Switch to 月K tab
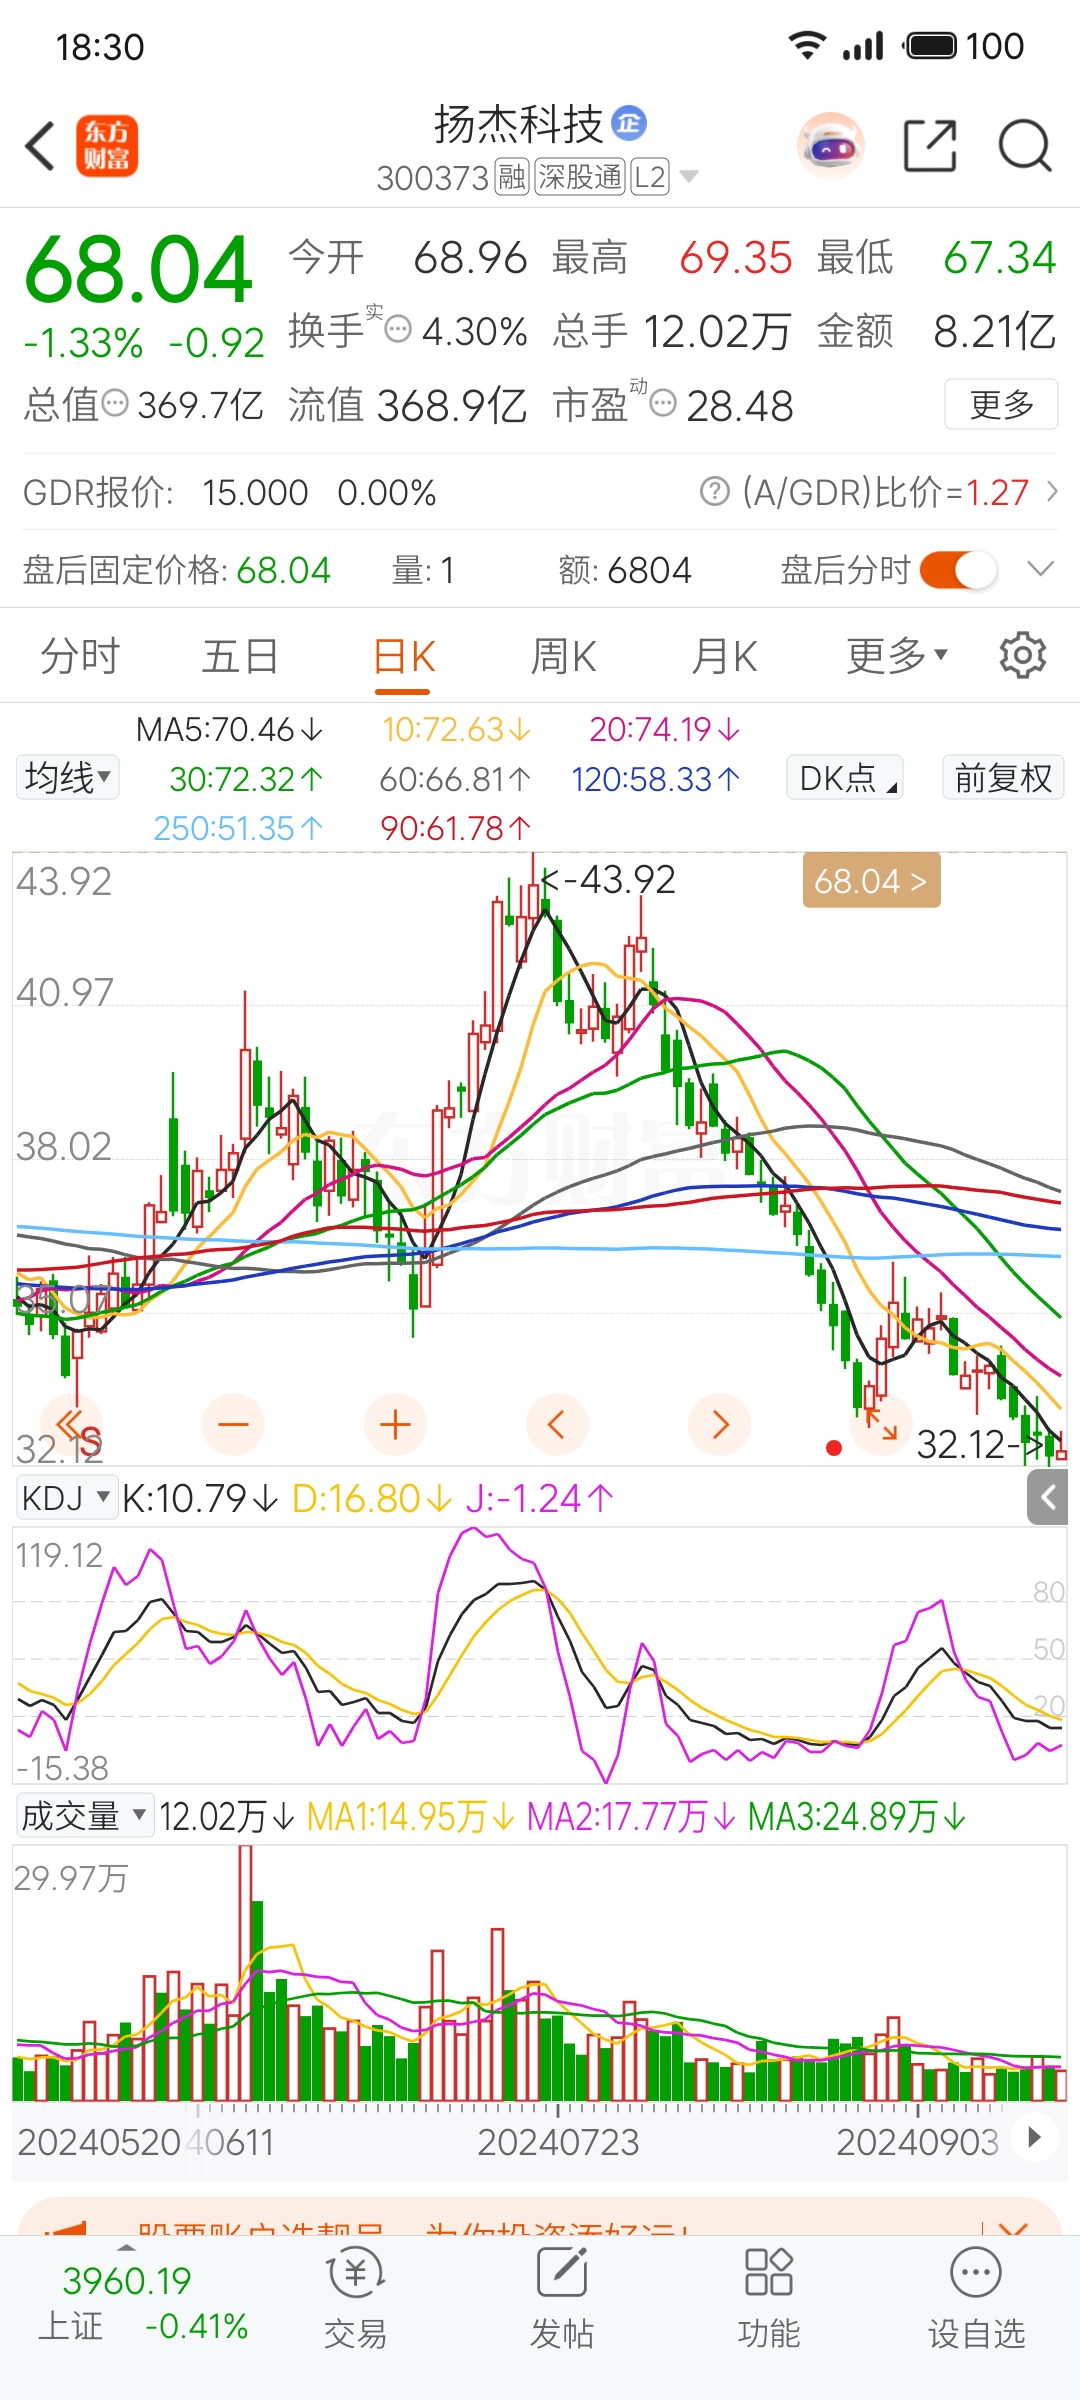Screen dimensions: 1080x2400 pos(724,656)
